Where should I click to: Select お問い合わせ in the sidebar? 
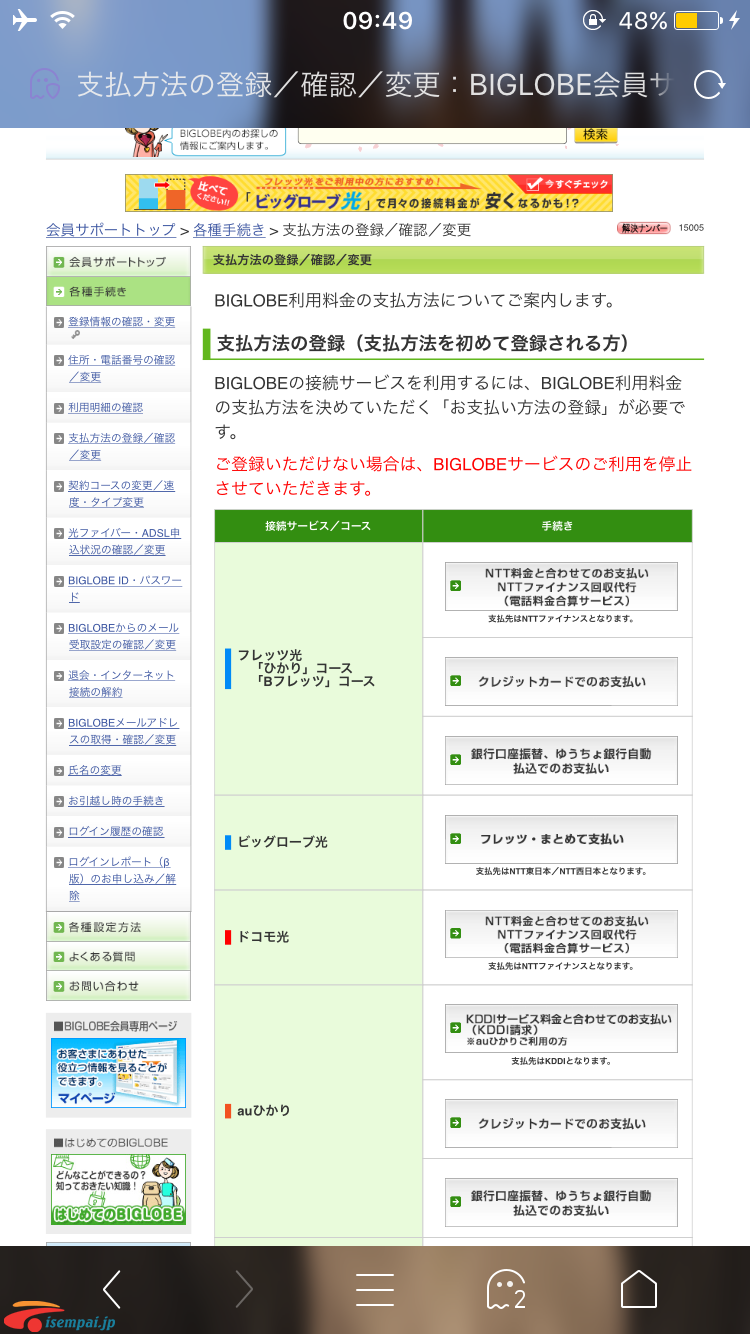118,986
